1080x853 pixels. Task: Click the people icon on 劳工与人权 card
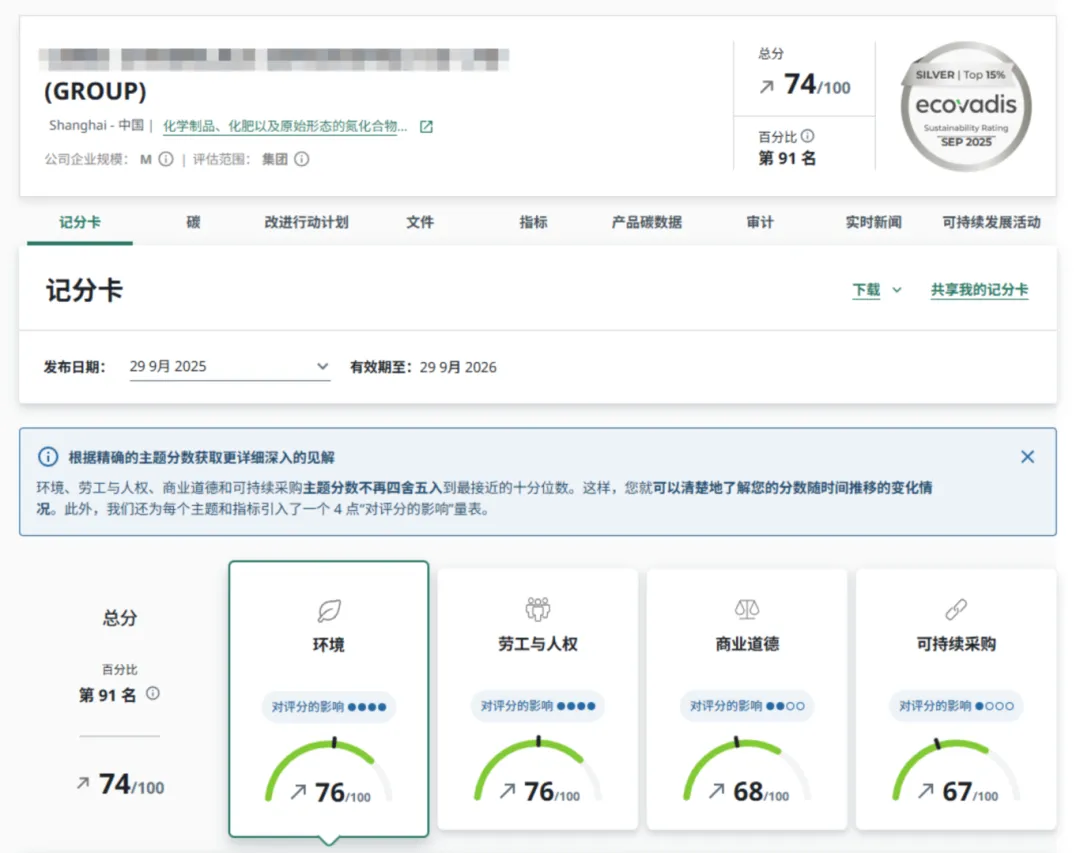(x=538, y=609)
